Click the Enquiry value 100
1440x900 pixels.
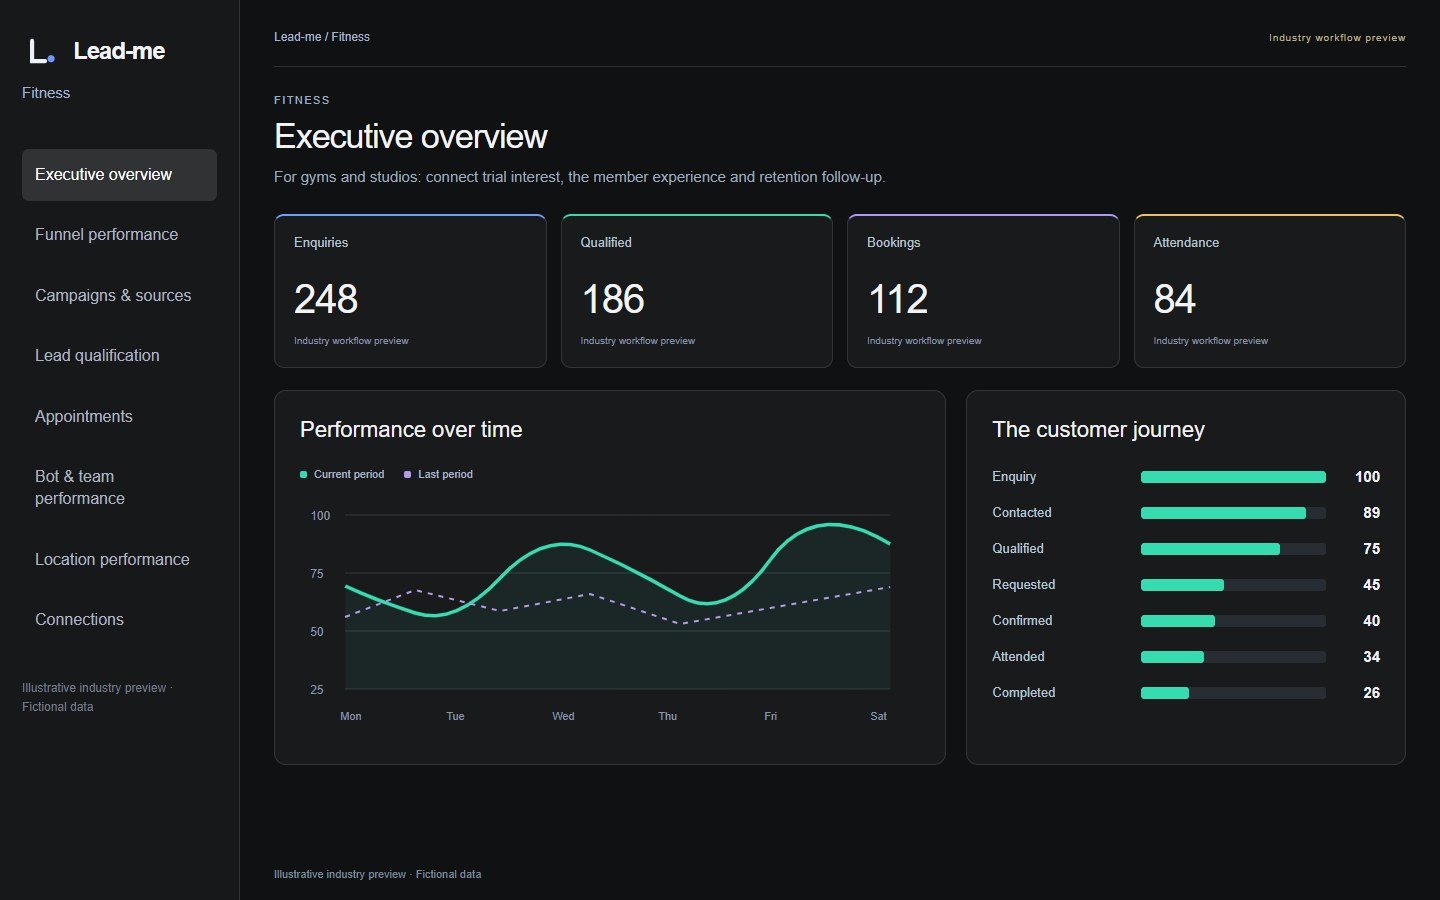(1367, 477)
